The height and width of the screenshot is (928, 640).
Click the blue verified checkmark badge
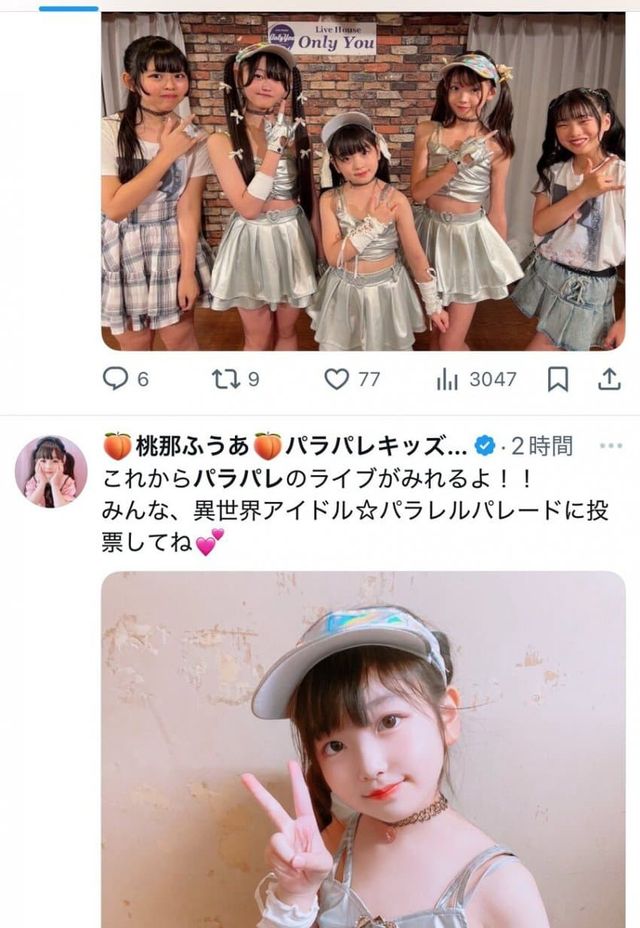pos(485,446)
